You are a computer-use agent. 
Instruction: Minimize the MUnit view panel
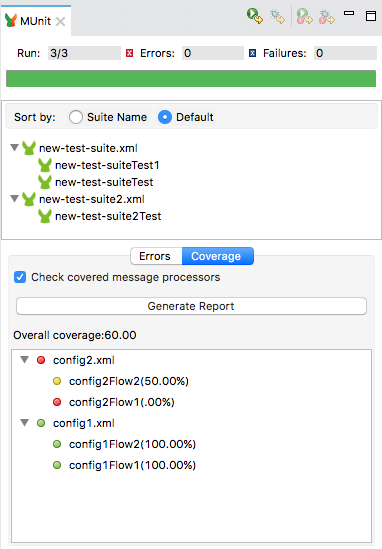(349, 13)
